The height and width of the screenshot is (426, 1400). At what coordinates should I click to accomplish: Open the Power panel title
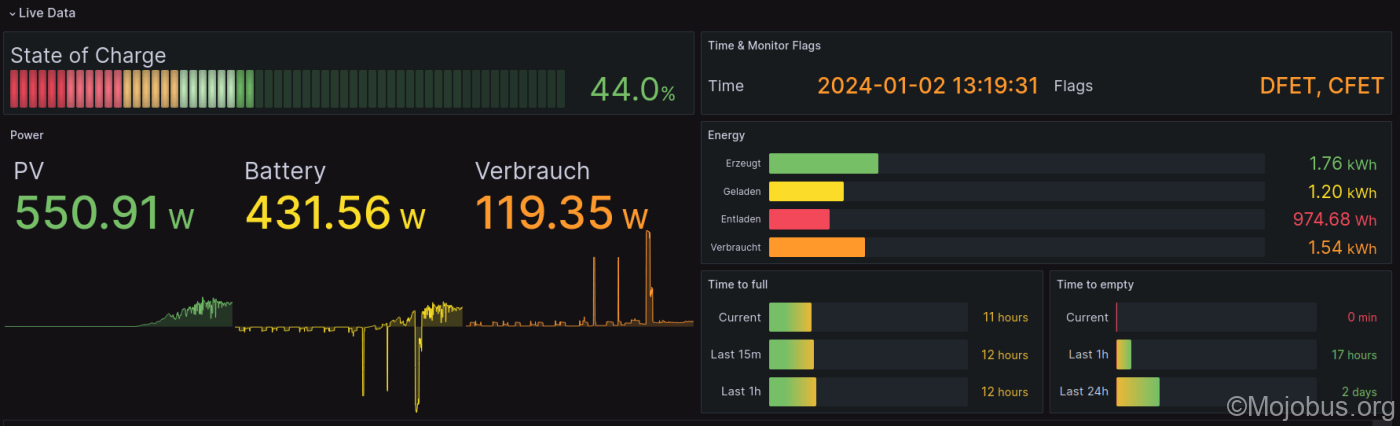coord(27,135)
